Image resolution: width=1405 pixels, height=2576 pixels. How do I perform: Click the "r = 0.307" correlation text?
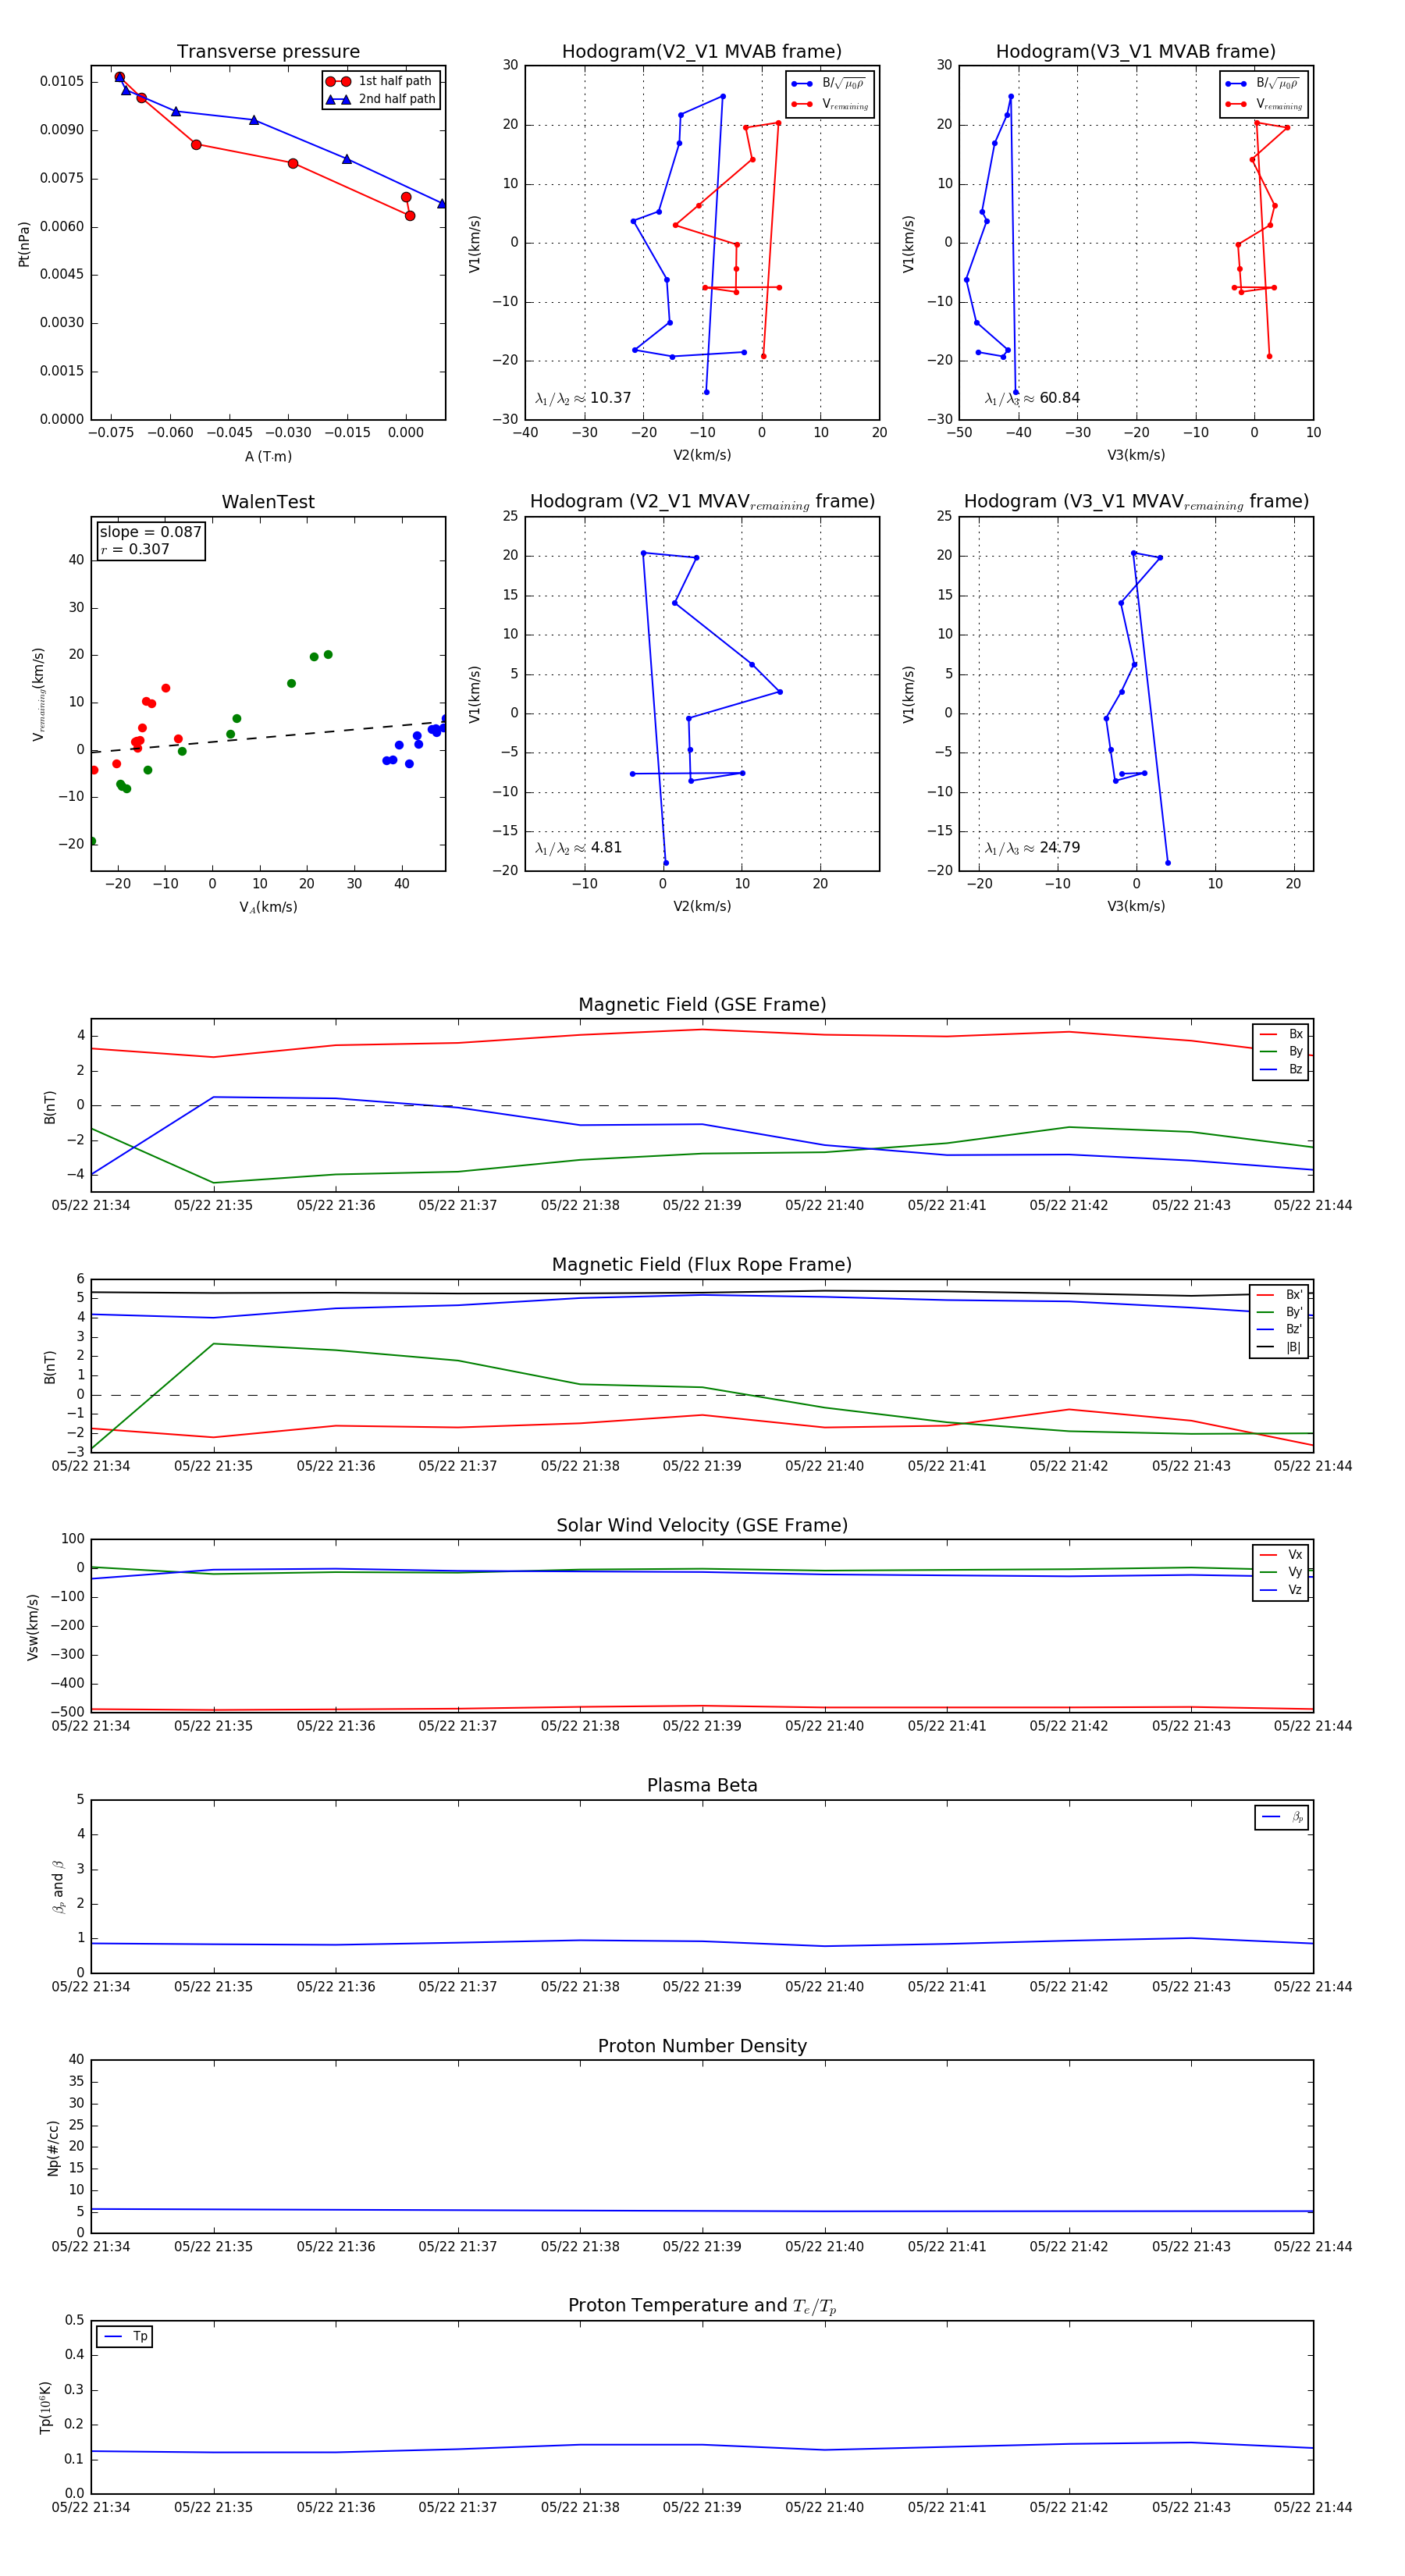[x=135, y=549]
